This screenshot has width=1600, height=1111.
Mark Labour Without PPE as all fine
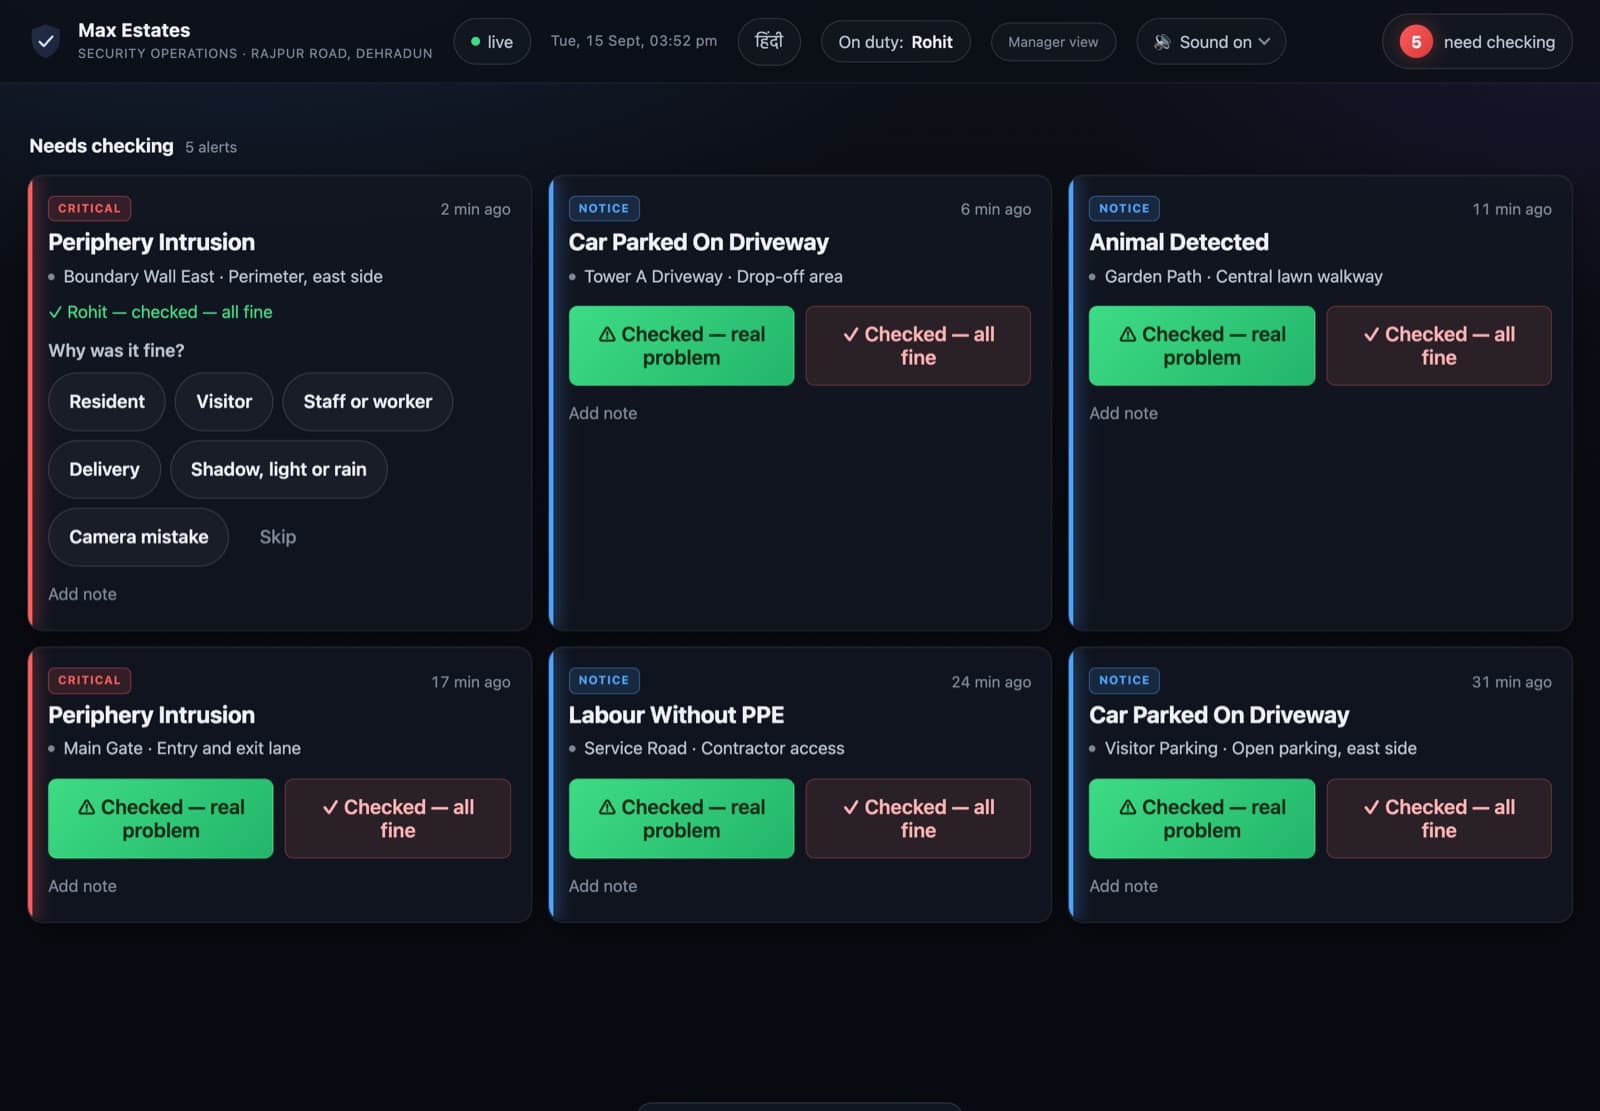tap(918, 819)
